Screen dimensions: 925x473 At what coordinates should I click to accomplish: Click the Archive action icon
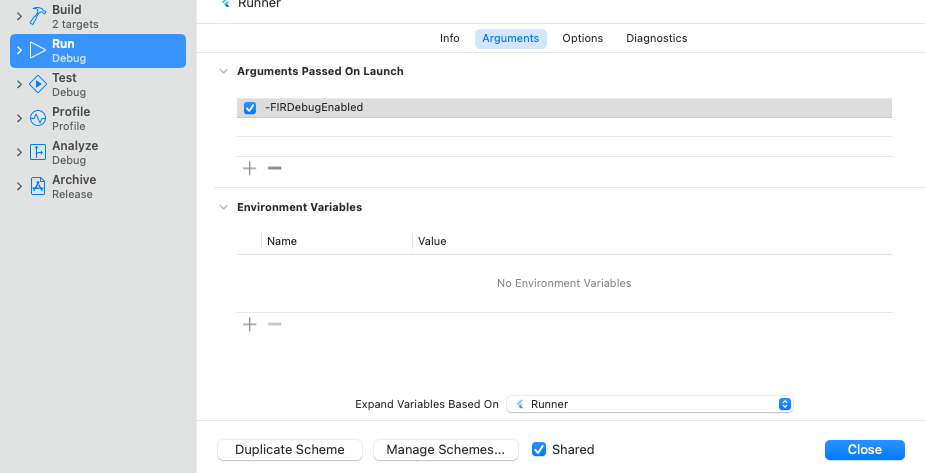[38, 186]
